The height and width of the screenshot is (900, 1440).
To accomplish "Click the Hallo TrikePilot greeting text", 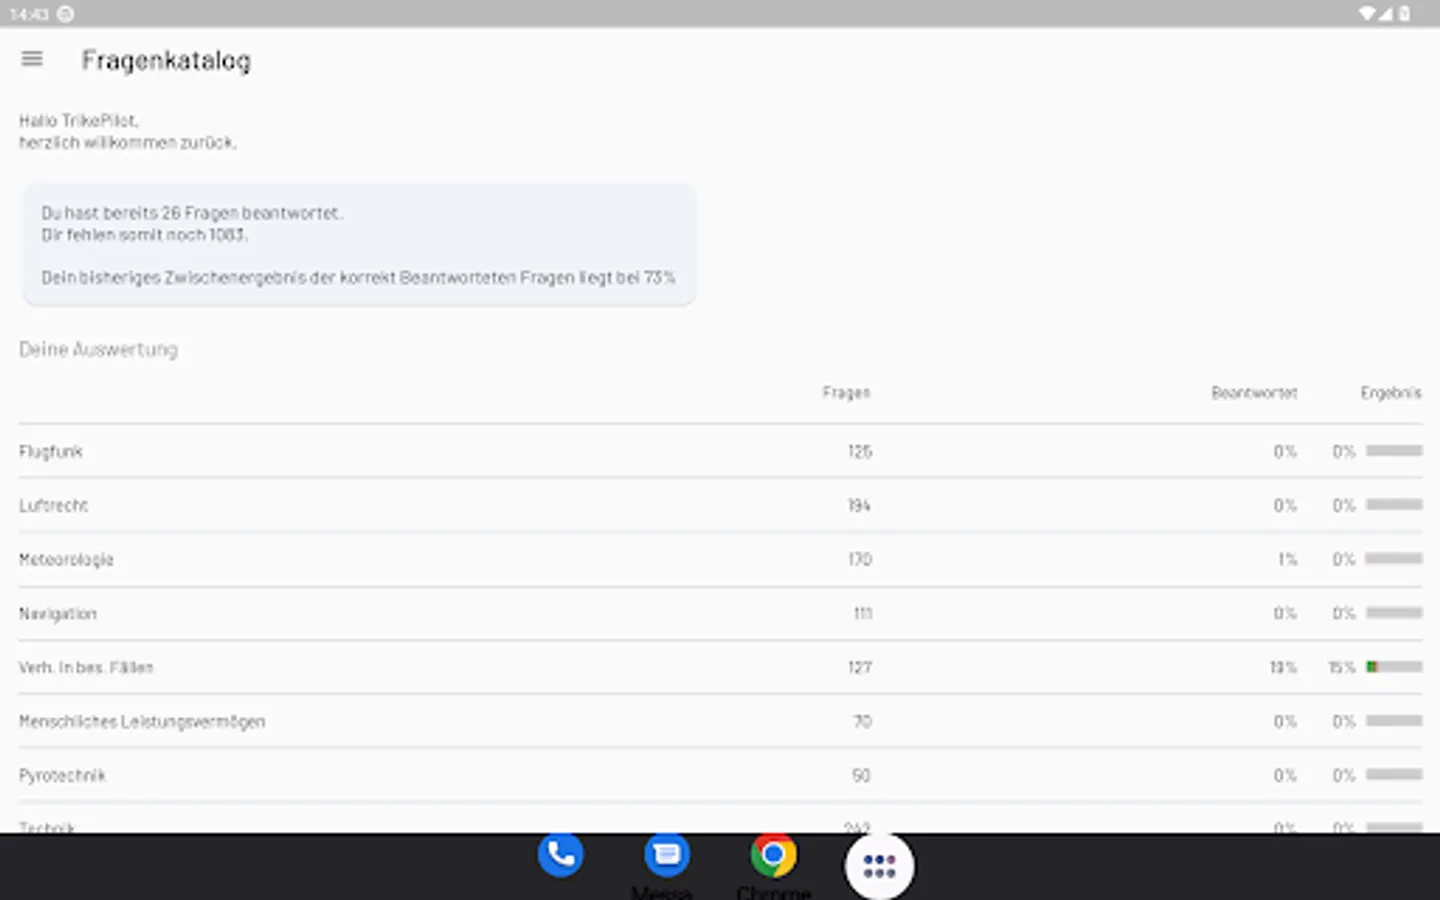I will (78, 121).
